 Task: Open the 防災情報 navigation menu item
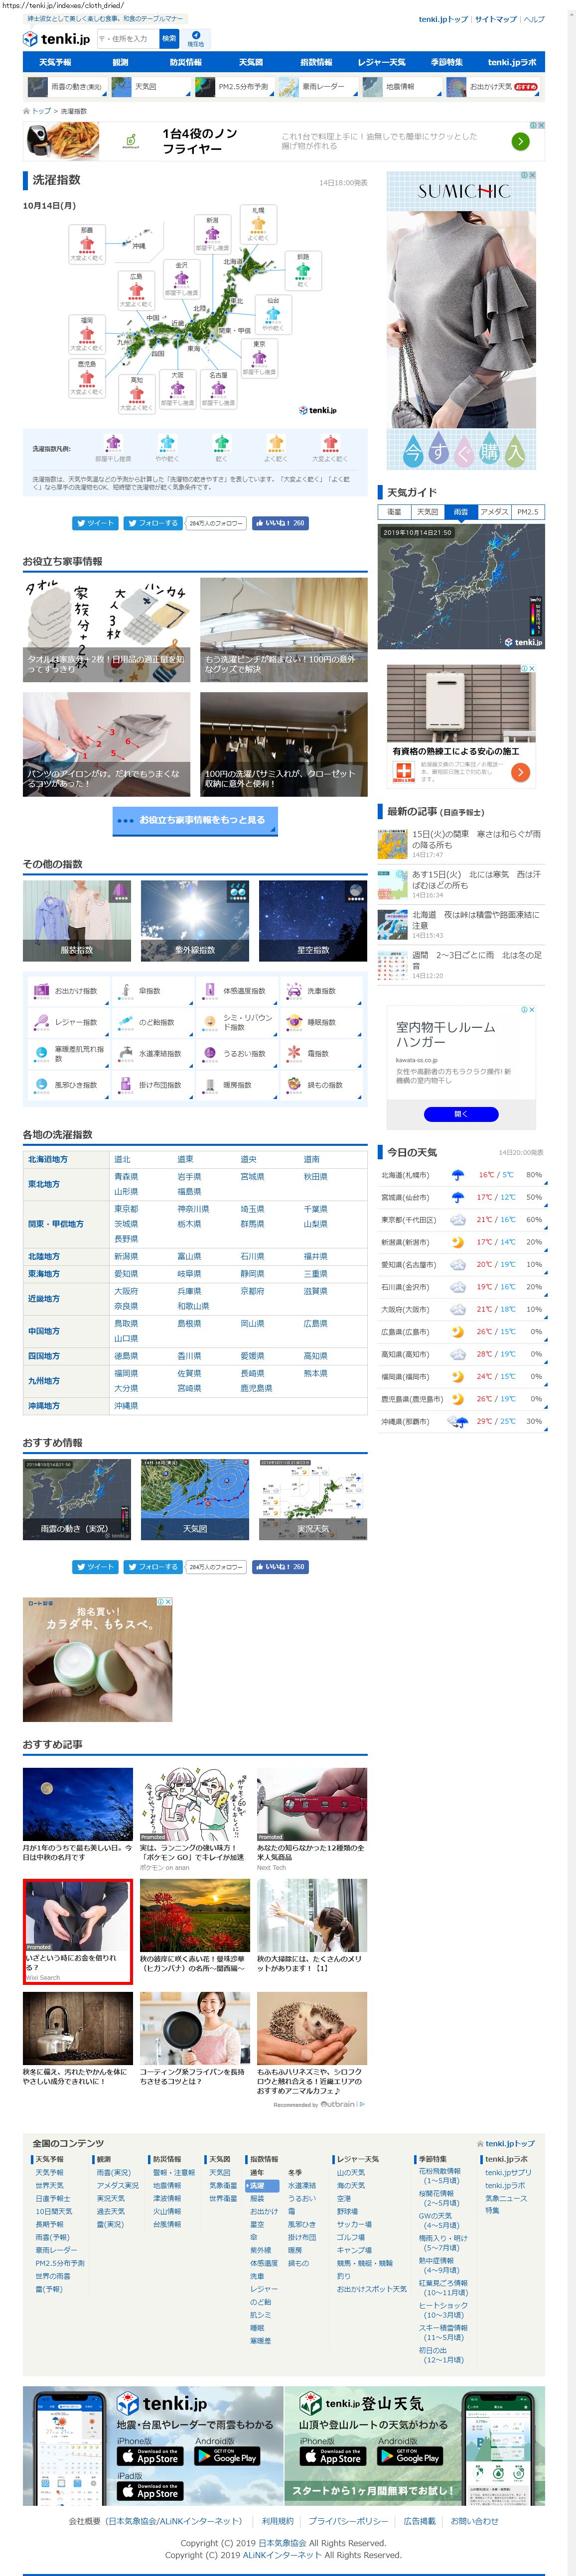coord(185,62)
